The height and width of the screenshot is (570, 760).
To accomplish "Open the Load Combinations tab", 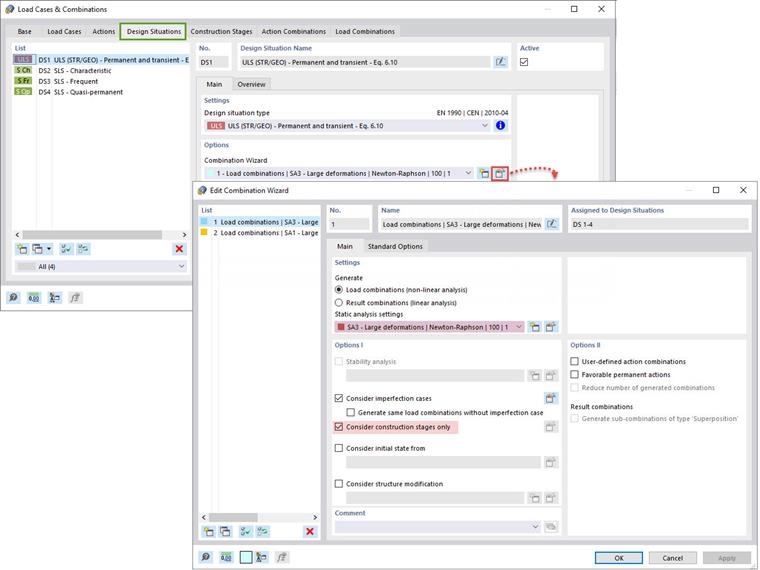I will 365,32.
